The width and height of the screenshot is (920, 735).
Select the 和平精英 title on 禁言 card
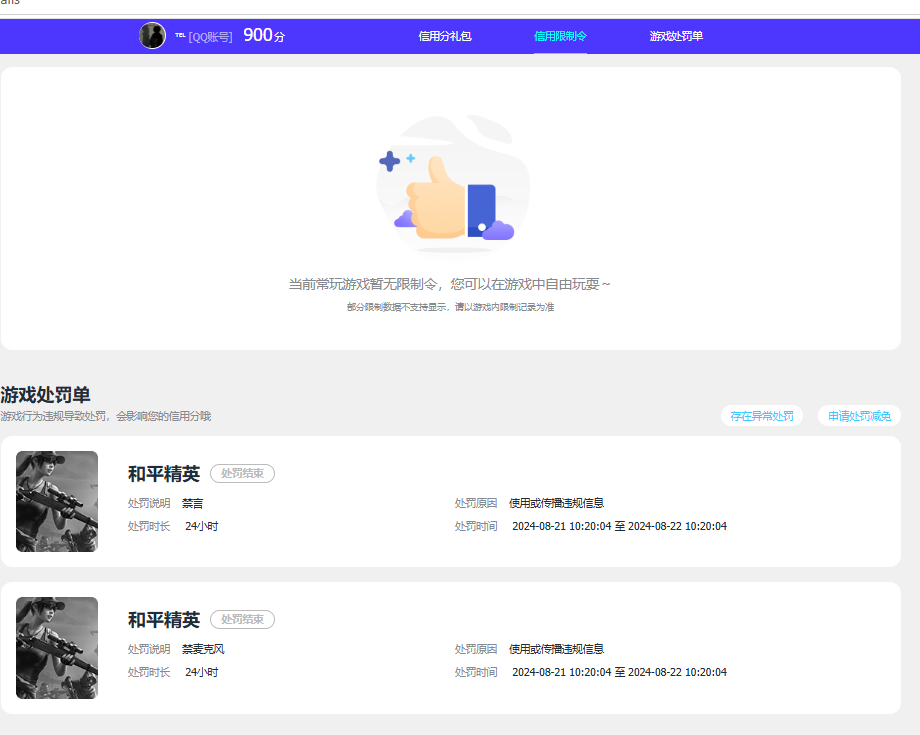[164, 474]
